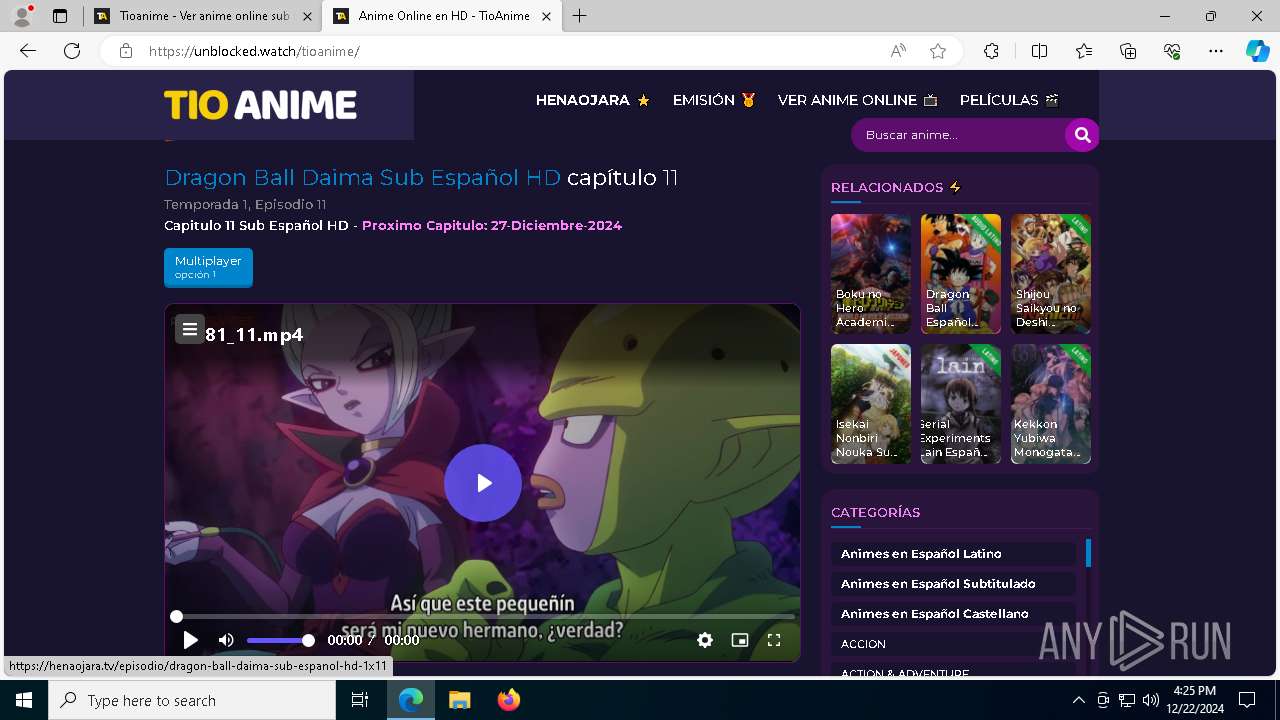This screenshot has height=720, width=1280.
Task: Open the Windows notification center
Action: [x=1247, y=700]
